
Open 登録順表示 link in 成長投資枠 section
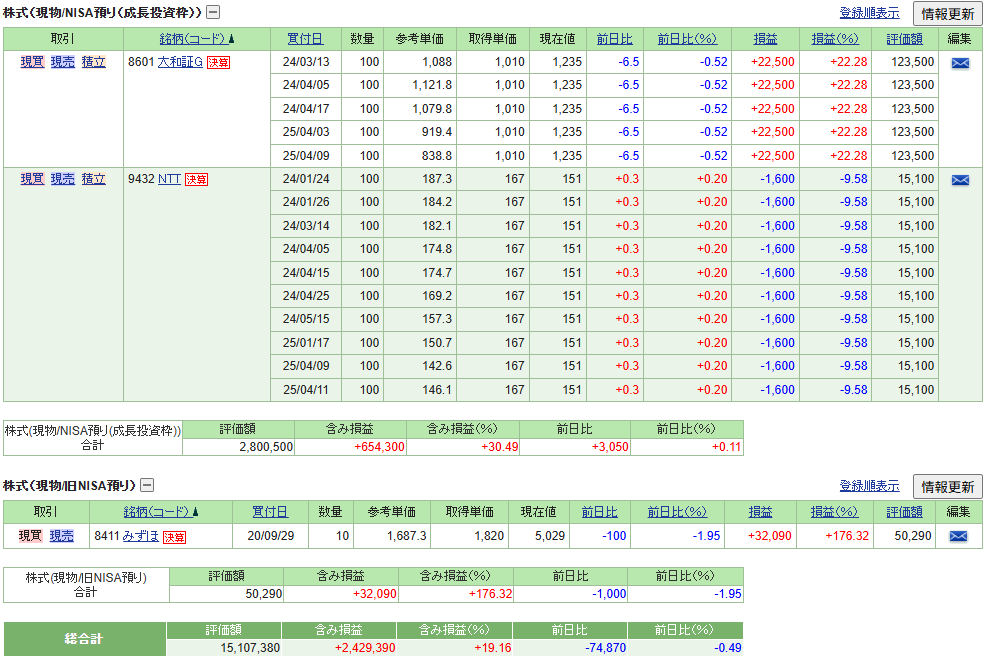(869, 13)
